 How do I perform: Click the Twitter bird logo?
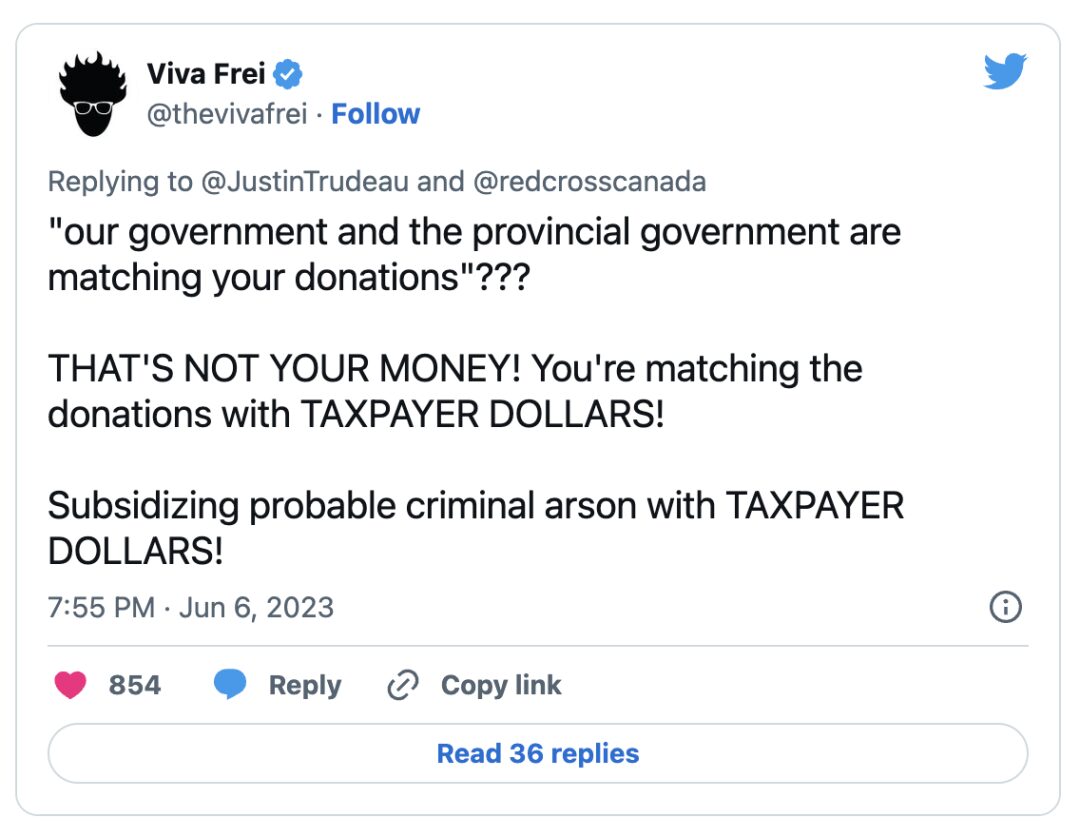tap(1005, 71)
